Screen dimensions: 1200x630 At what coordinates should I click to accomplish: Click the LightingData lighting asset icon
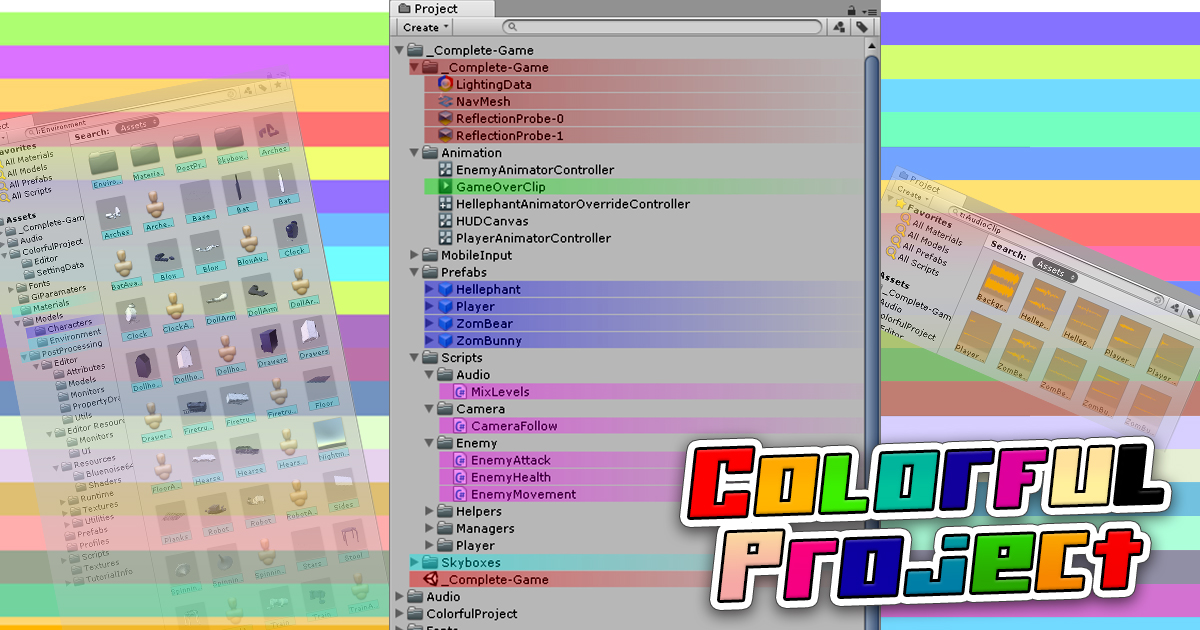pyautogui.click(x=443, y=85)
